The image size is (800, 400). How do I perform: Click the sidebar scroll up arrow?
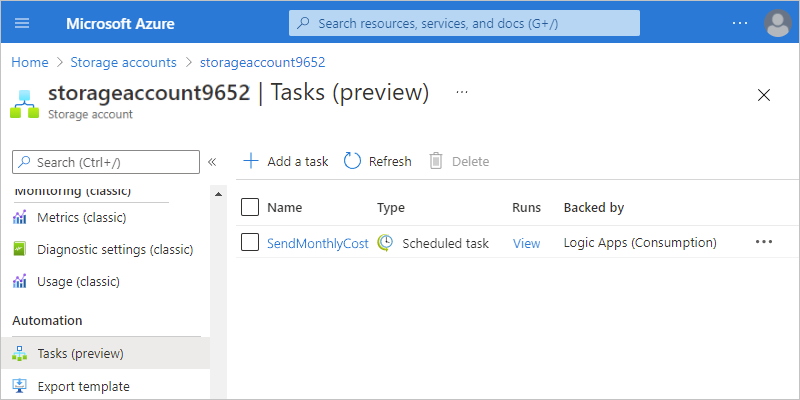(x=218, y=194)
